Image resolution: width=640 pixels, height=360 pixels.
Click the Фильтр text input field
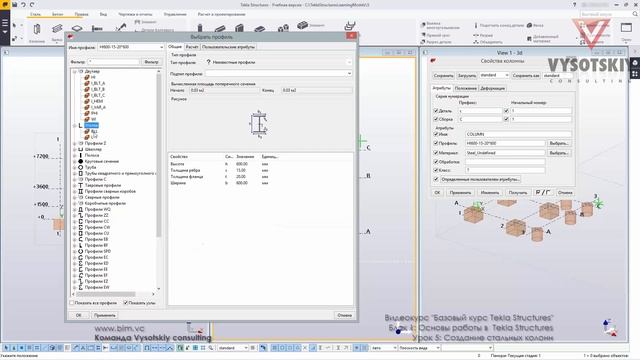pos(113,62)
